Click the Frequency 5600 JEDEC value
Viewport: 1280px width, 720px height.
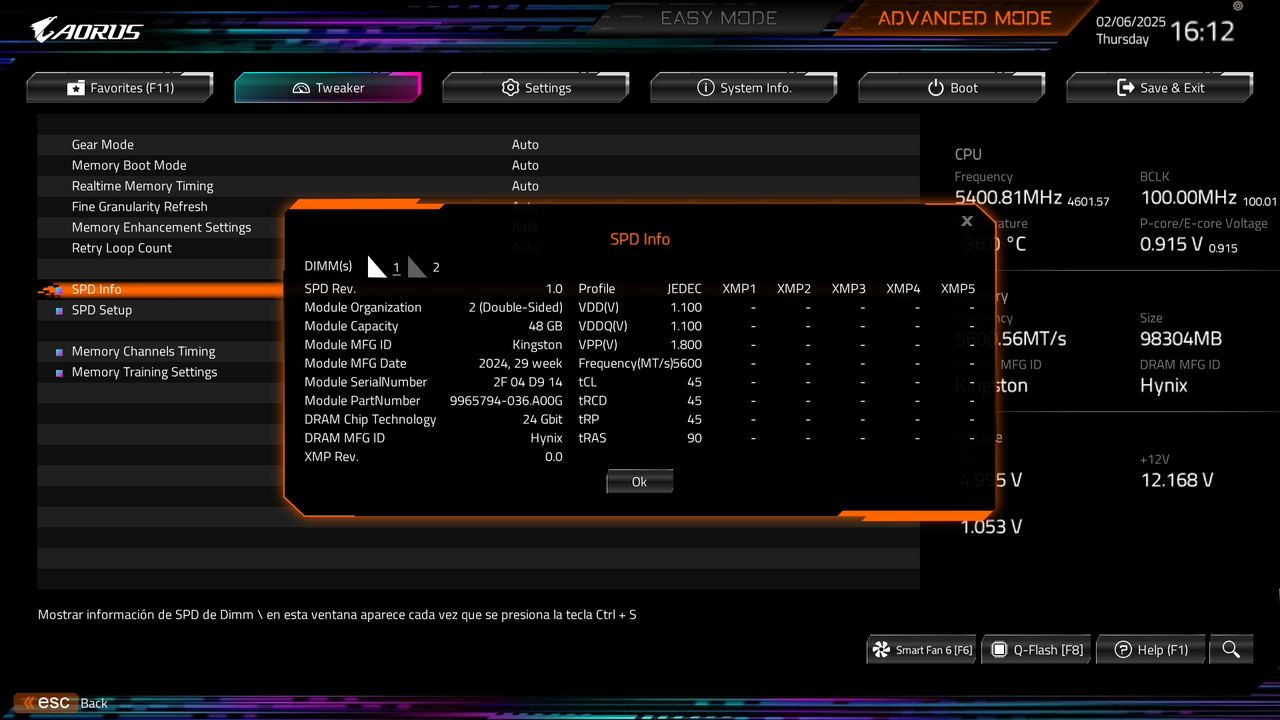click(x=687, y=364)
